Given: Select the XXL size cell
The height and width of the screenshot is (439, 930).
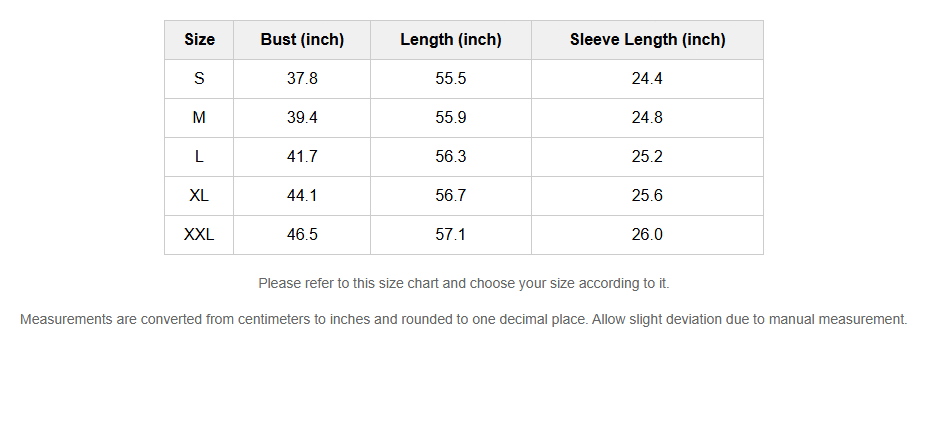Looking at the screenshot, I should pos(199,235).
